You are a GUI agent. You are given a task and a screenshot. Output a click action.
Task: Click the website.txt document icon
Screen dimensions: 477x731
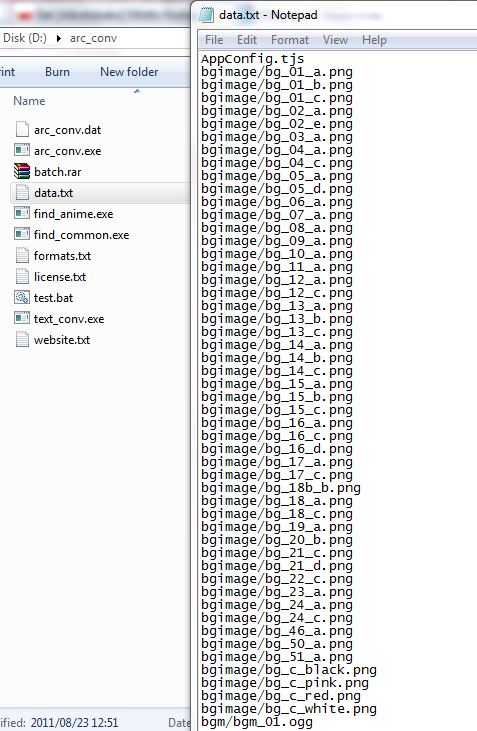pyautogui.click(x=22, y=339)
